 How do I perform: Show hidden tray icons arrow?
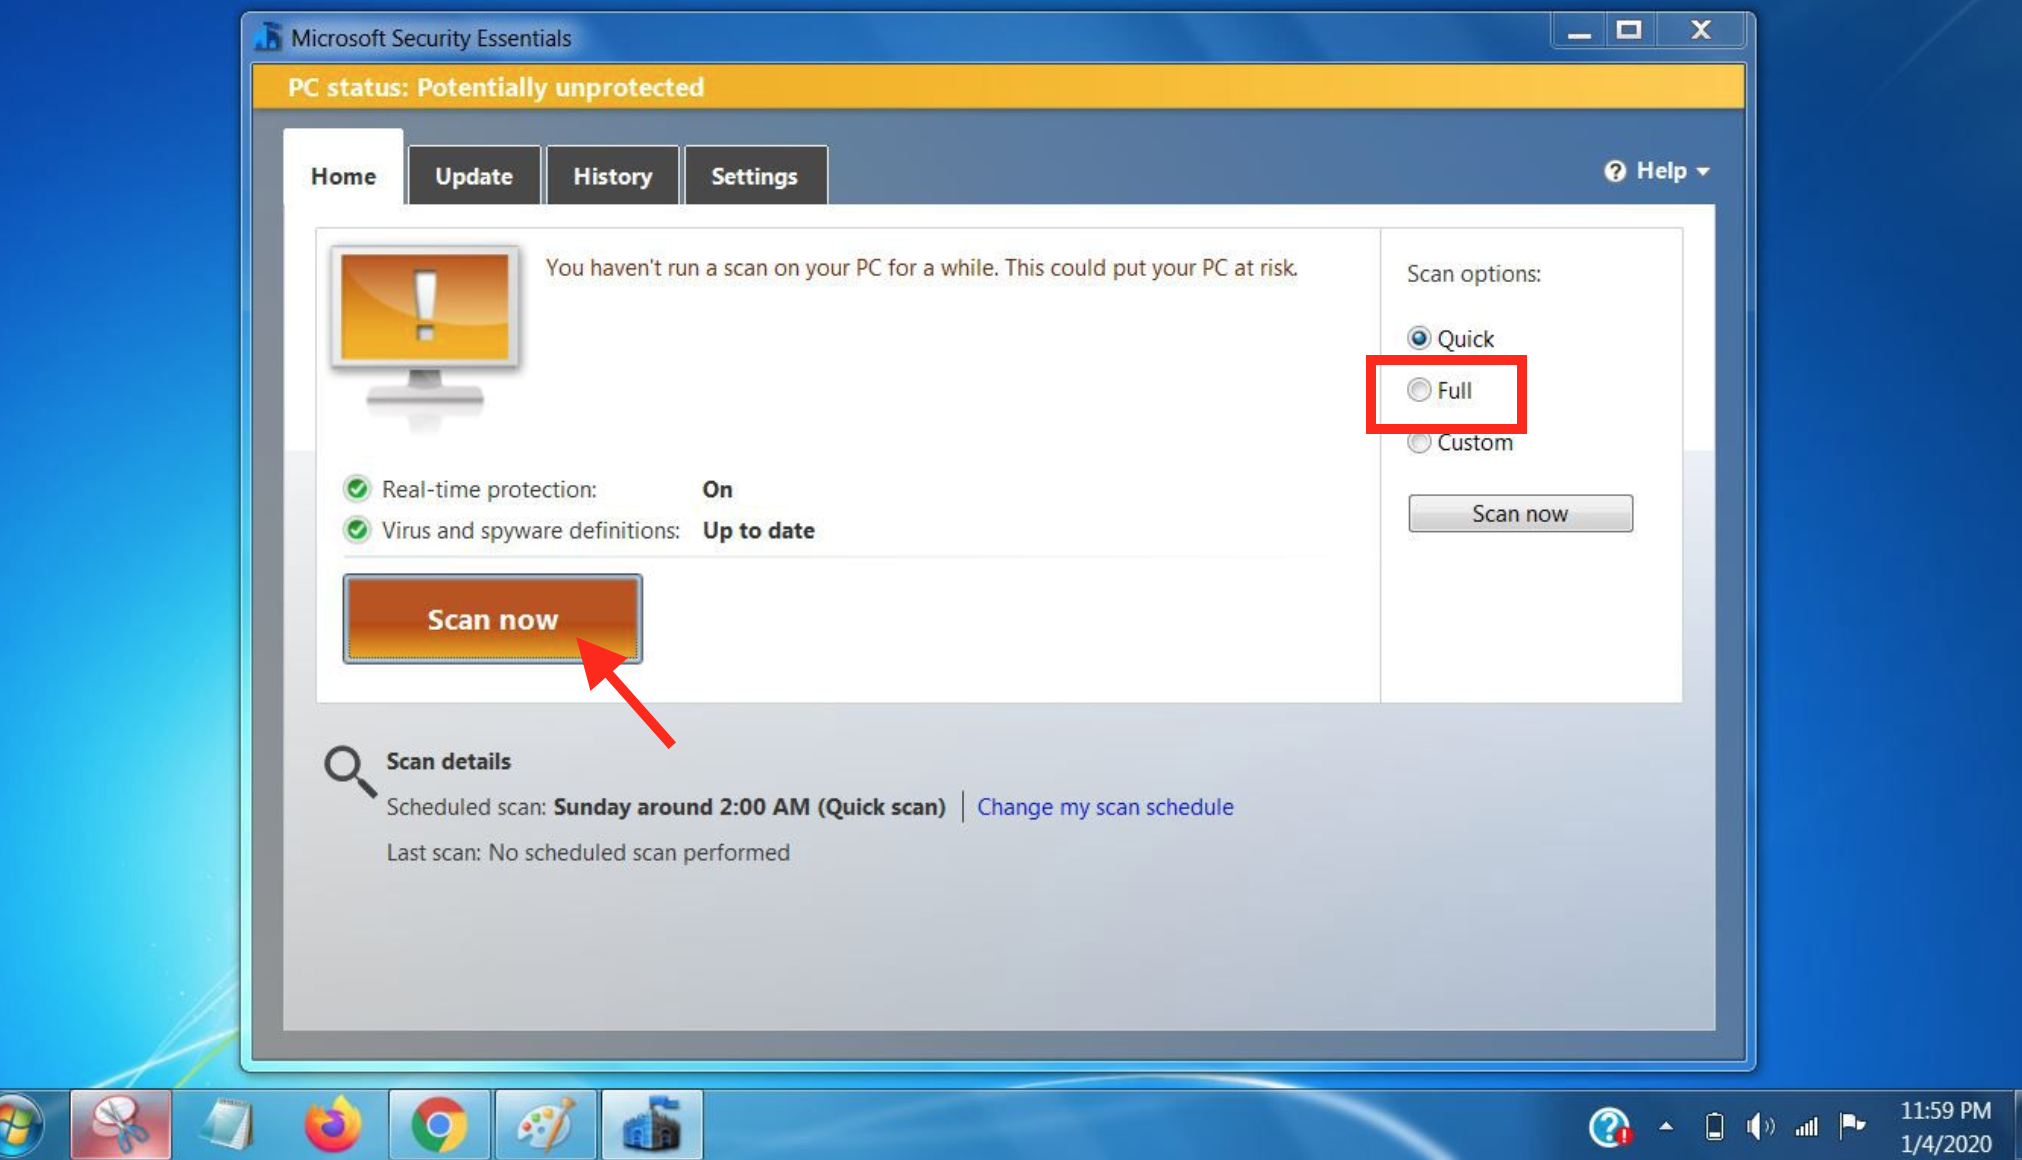click(1666, 1126)
